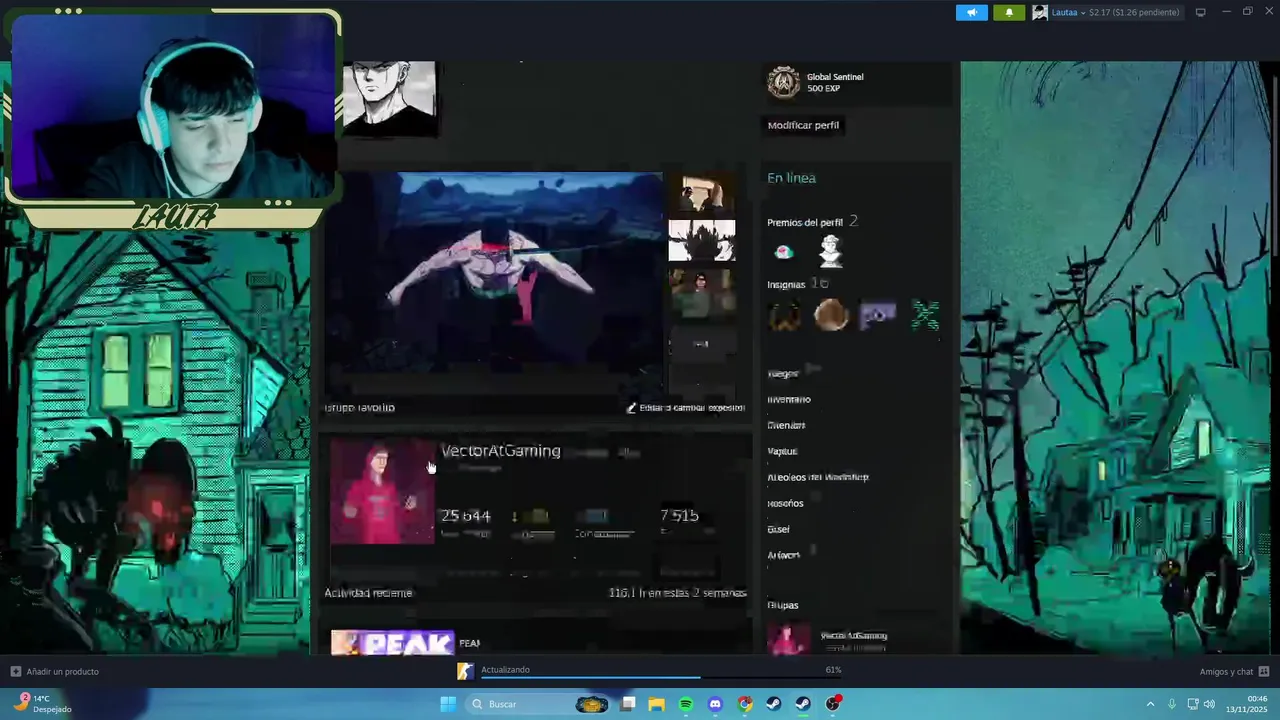The width and height of the screenshot is (1280, 720).
Task: Click the Premios del perfil link
Action: (805, 222)
